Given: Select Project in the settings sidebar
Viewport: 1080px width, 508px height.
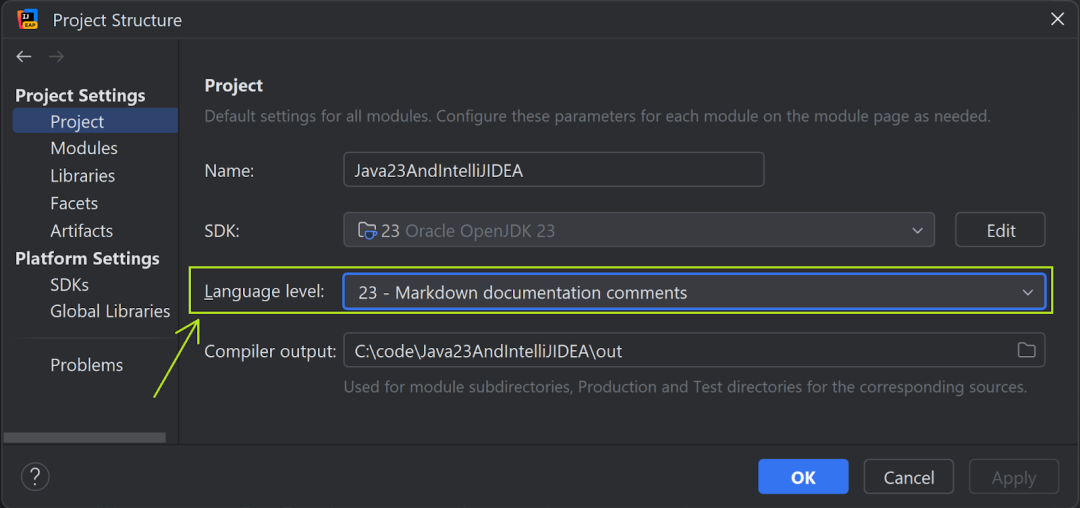Looking at the screenshot, I should coord(77,122).
